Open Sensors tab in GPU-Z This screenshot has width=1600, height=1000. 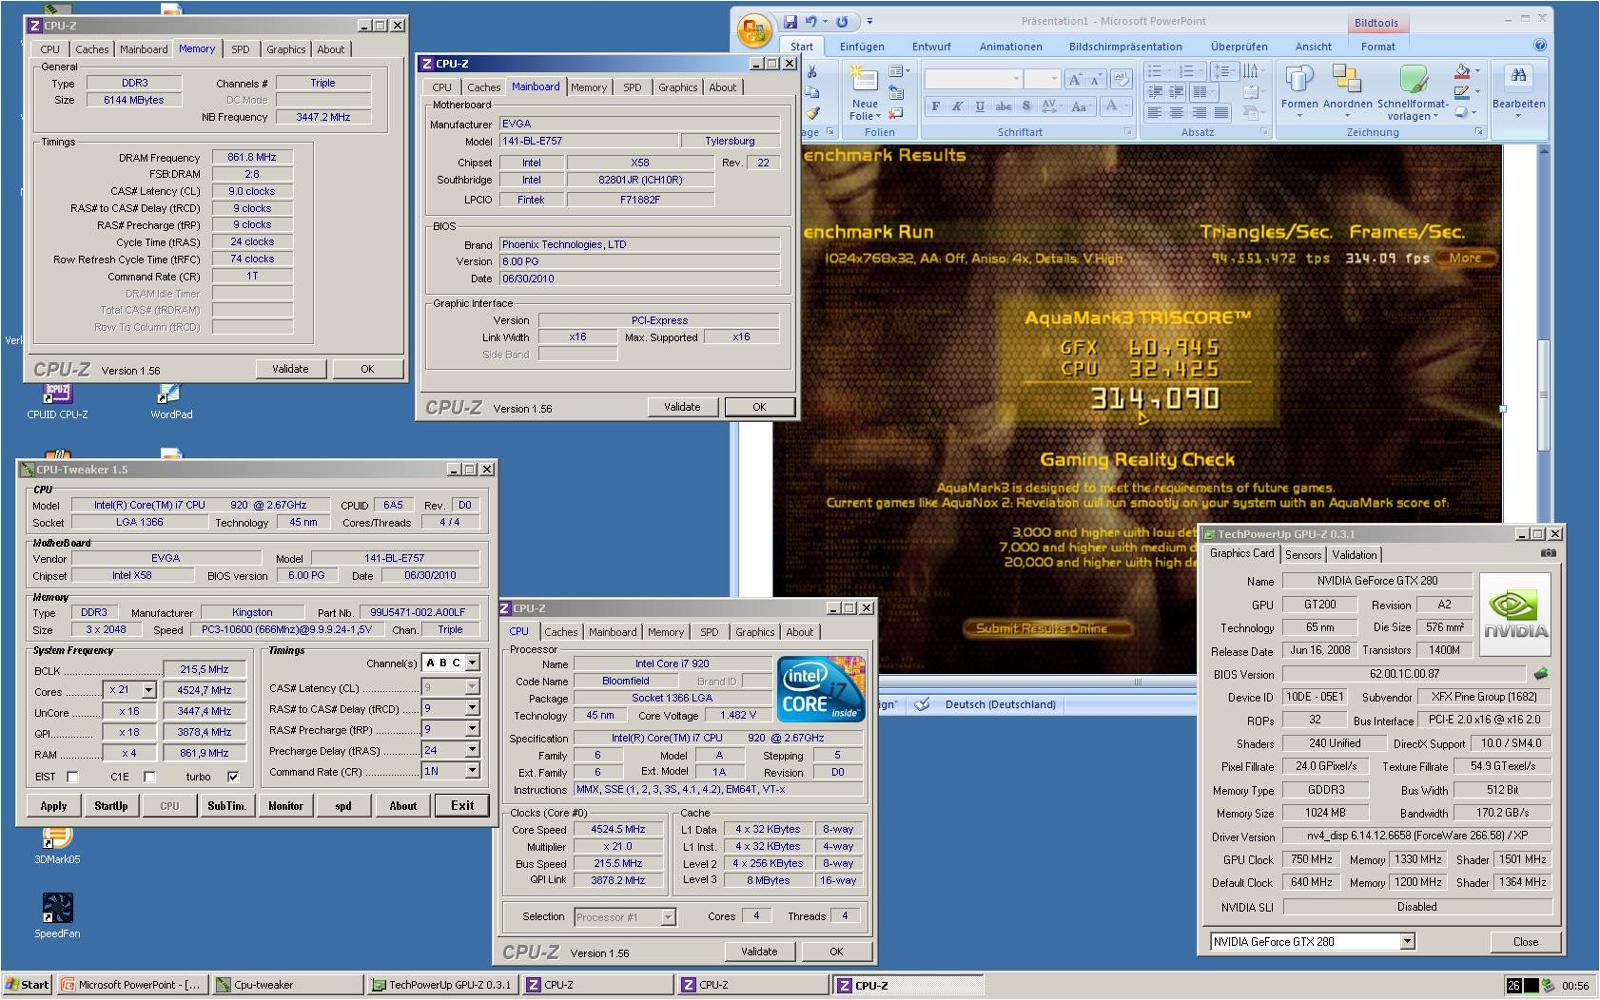click(x=1303, y=554)
